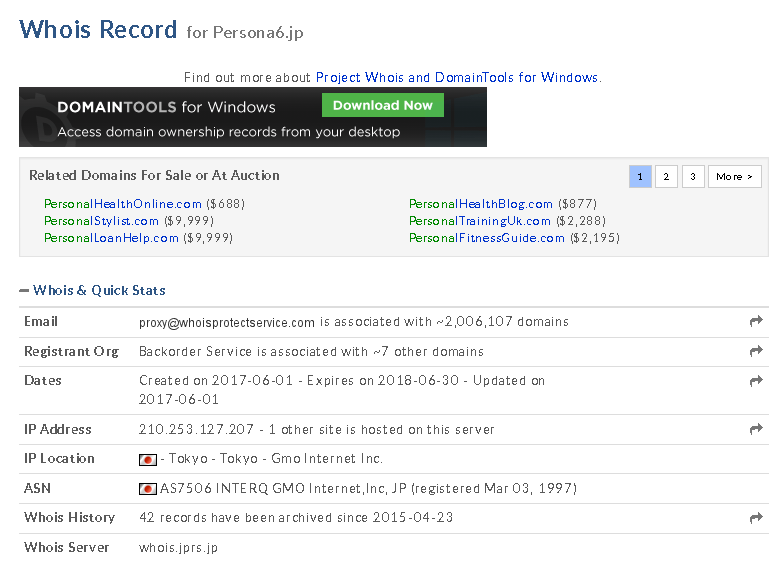Image resolution: width=781 pixels, height=574 pixels.
Task: Click the Download Now button
Action: click(383, 105)
